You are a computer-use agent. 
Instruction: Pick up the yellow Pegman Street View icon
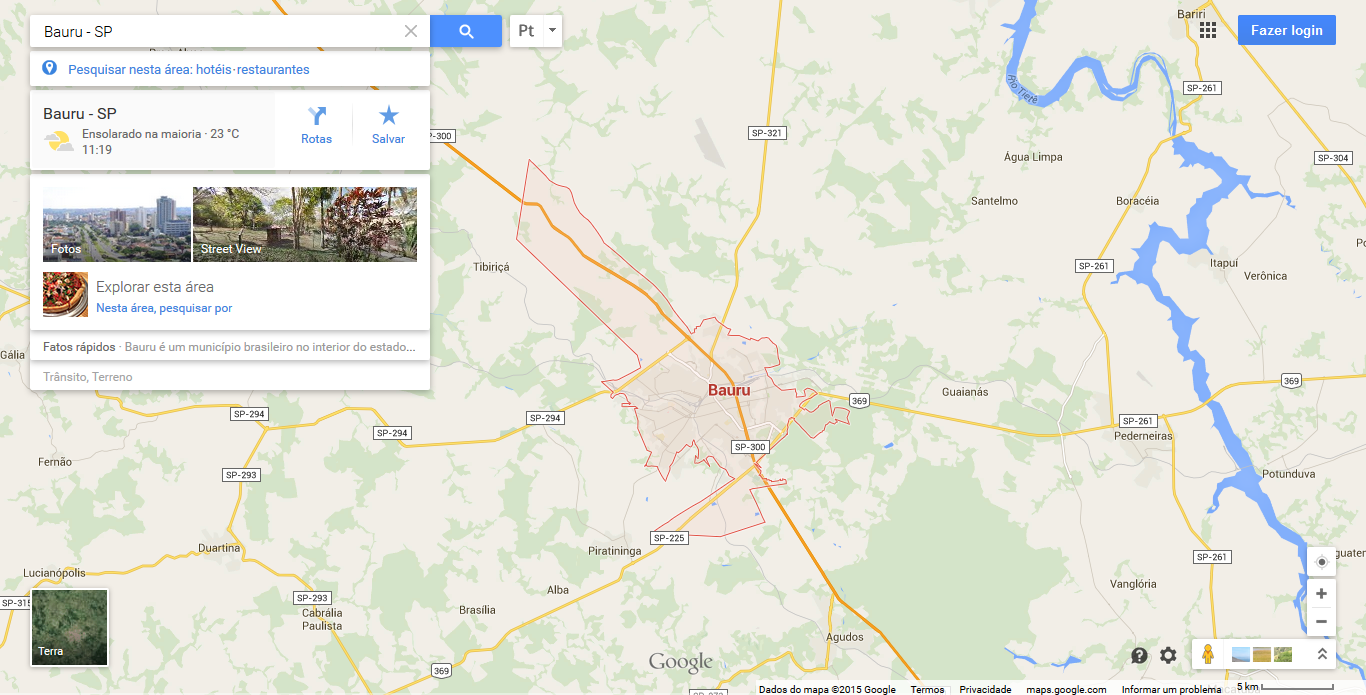1208,654
